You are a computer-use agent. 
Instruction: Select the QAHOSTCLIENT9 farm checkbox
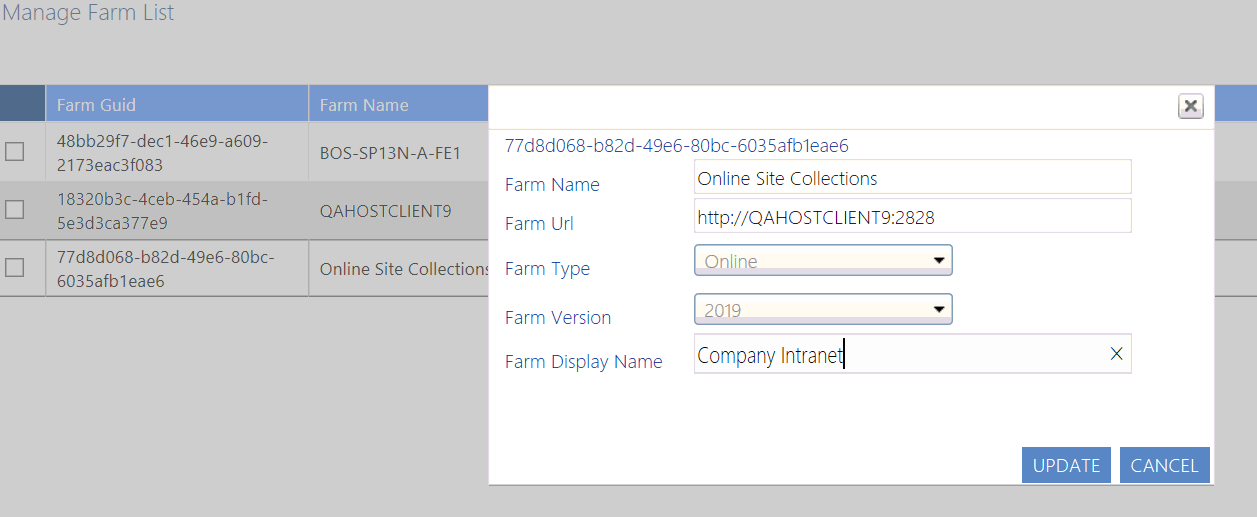click(15, 209)
